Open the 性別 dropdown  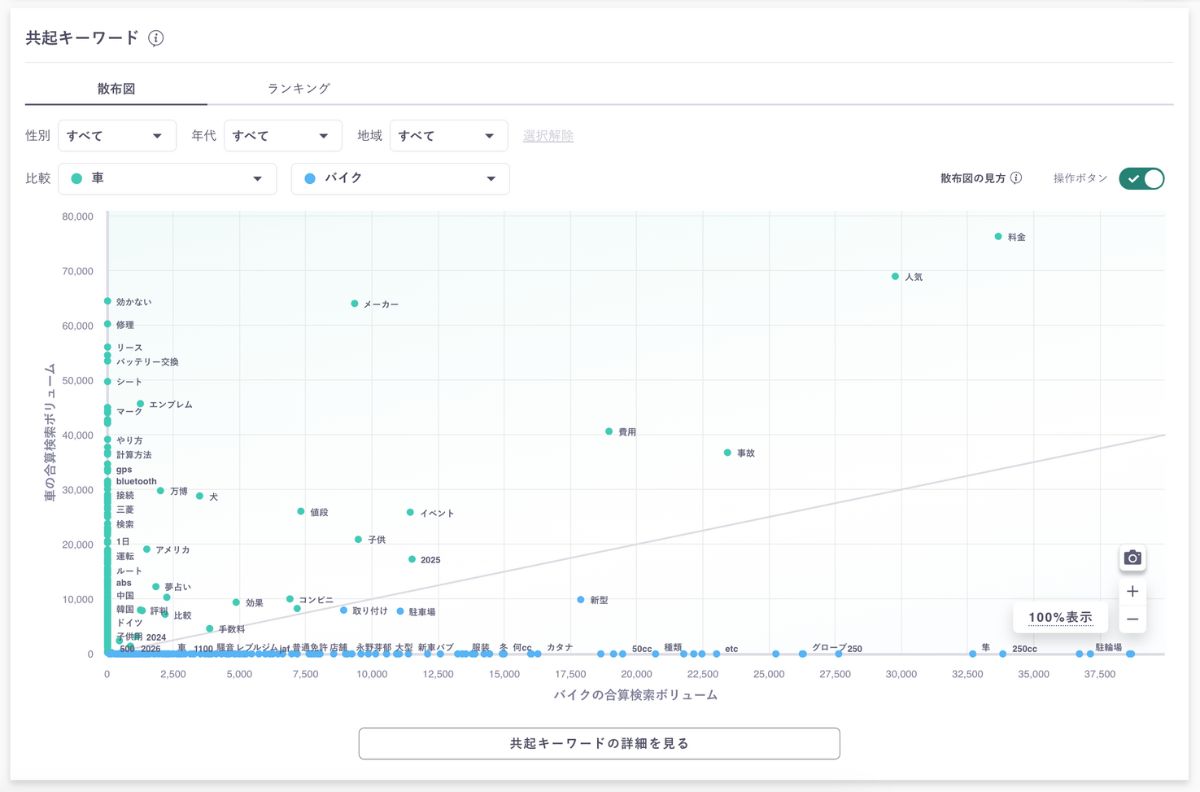pyautogui.click(x=117, y=136)
